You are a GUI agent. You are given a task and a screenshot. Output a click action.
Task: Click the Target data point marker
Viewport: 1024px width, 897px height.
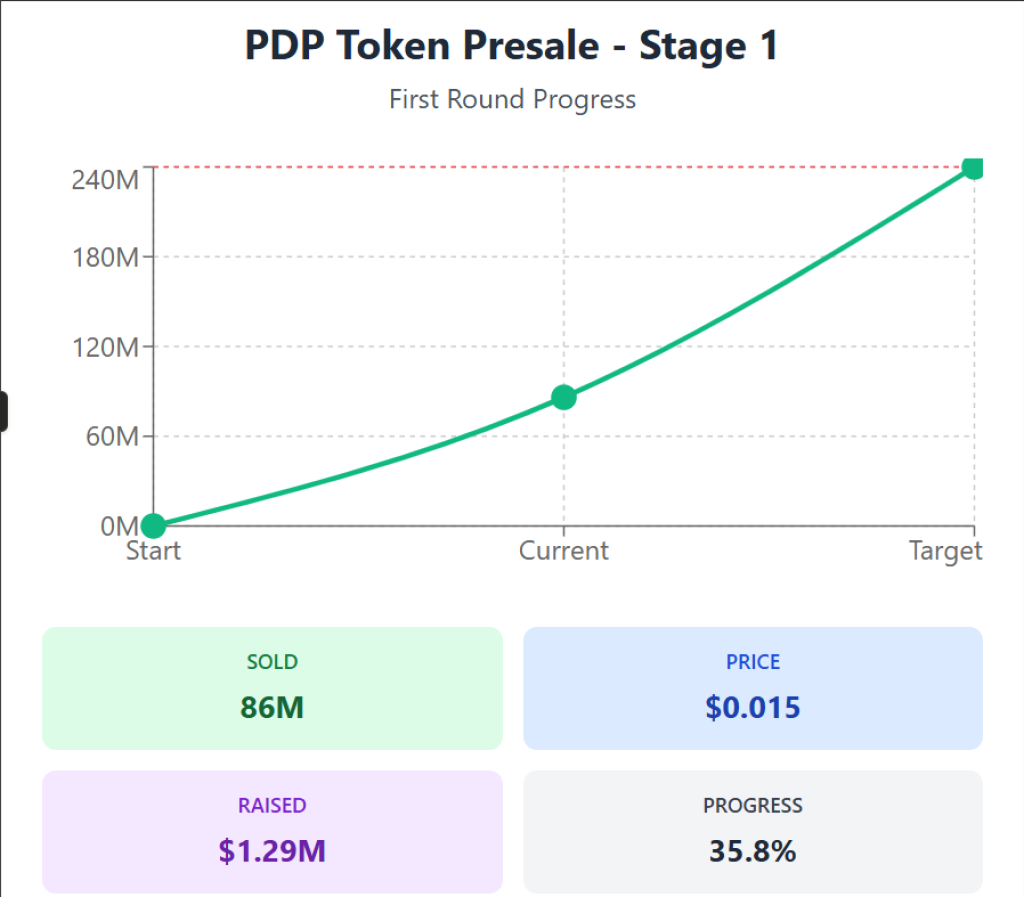coord(973,167)
